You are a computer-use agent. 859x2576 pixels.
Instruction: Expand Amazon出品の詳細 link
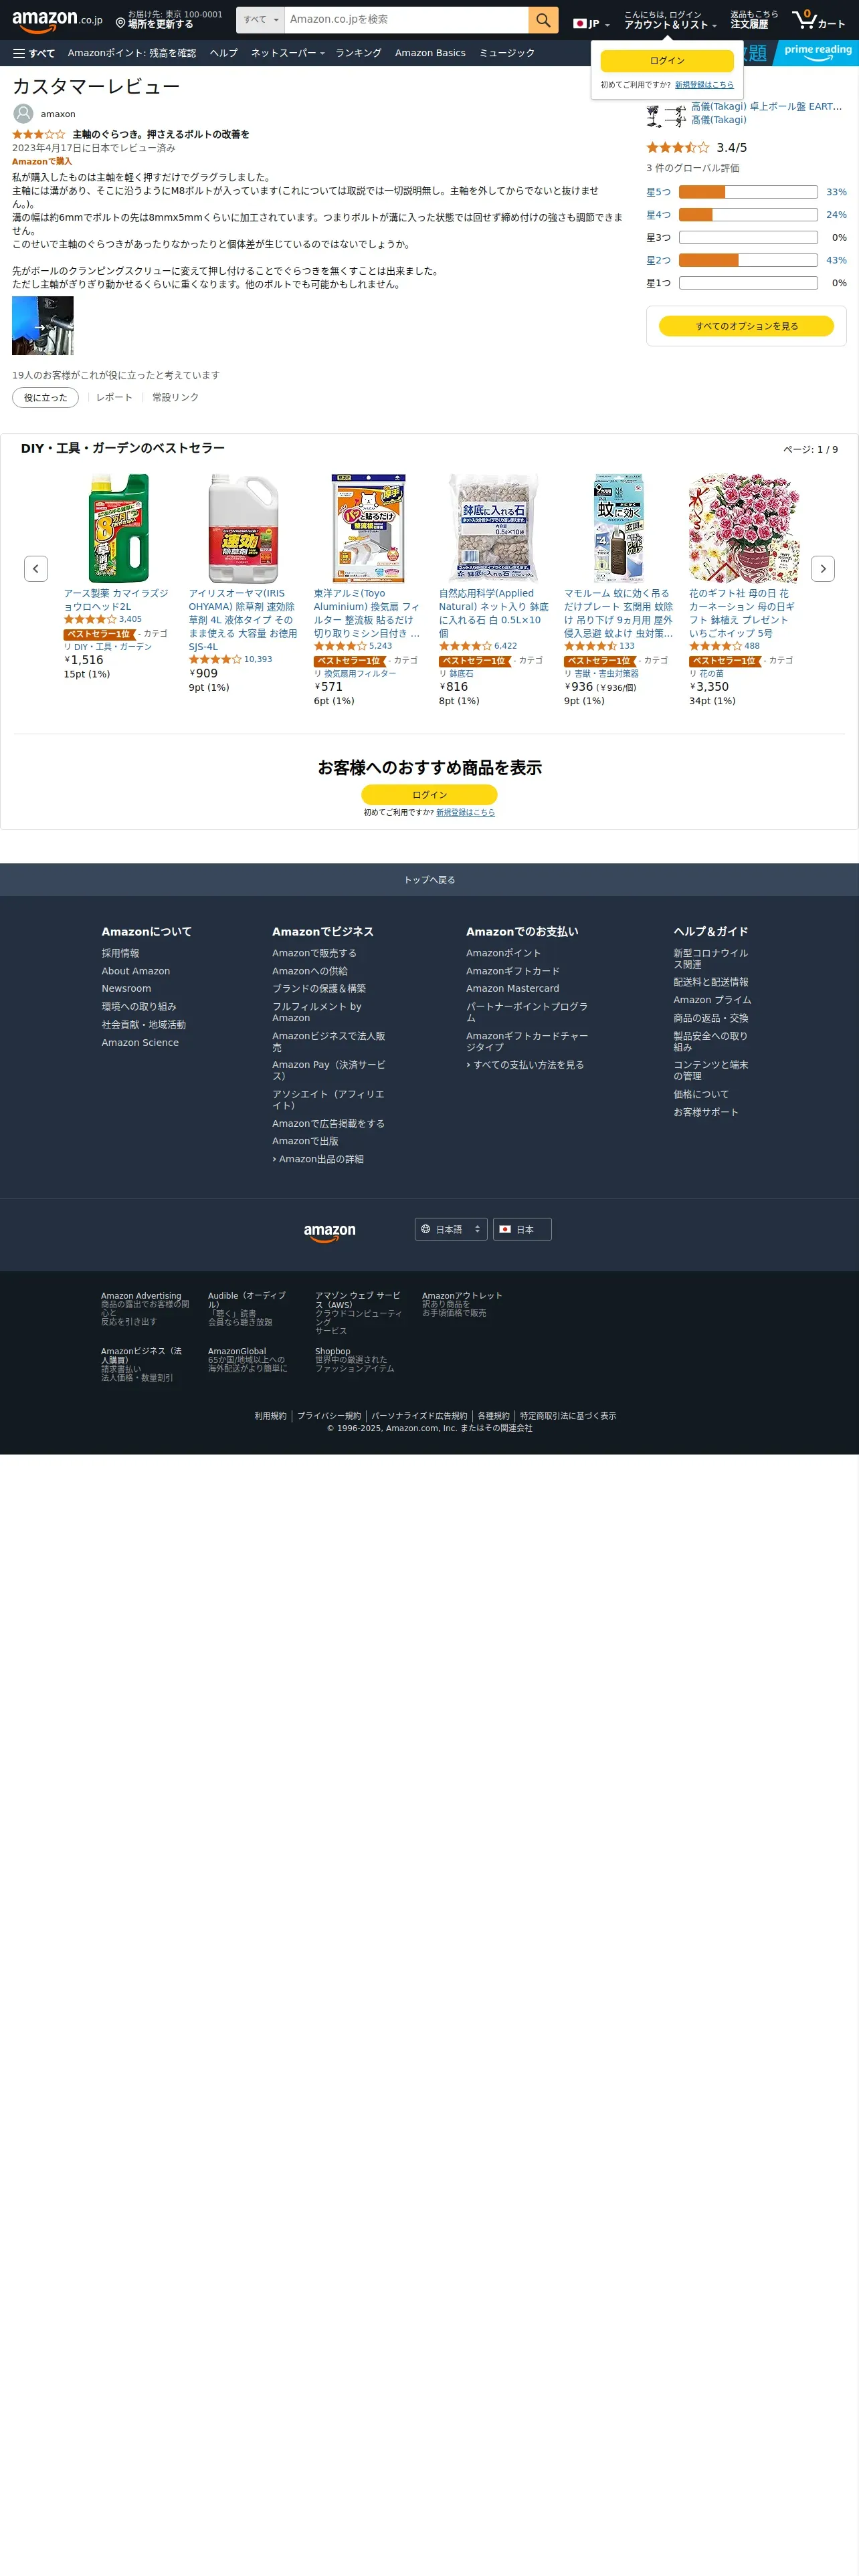click(318, 1159)
